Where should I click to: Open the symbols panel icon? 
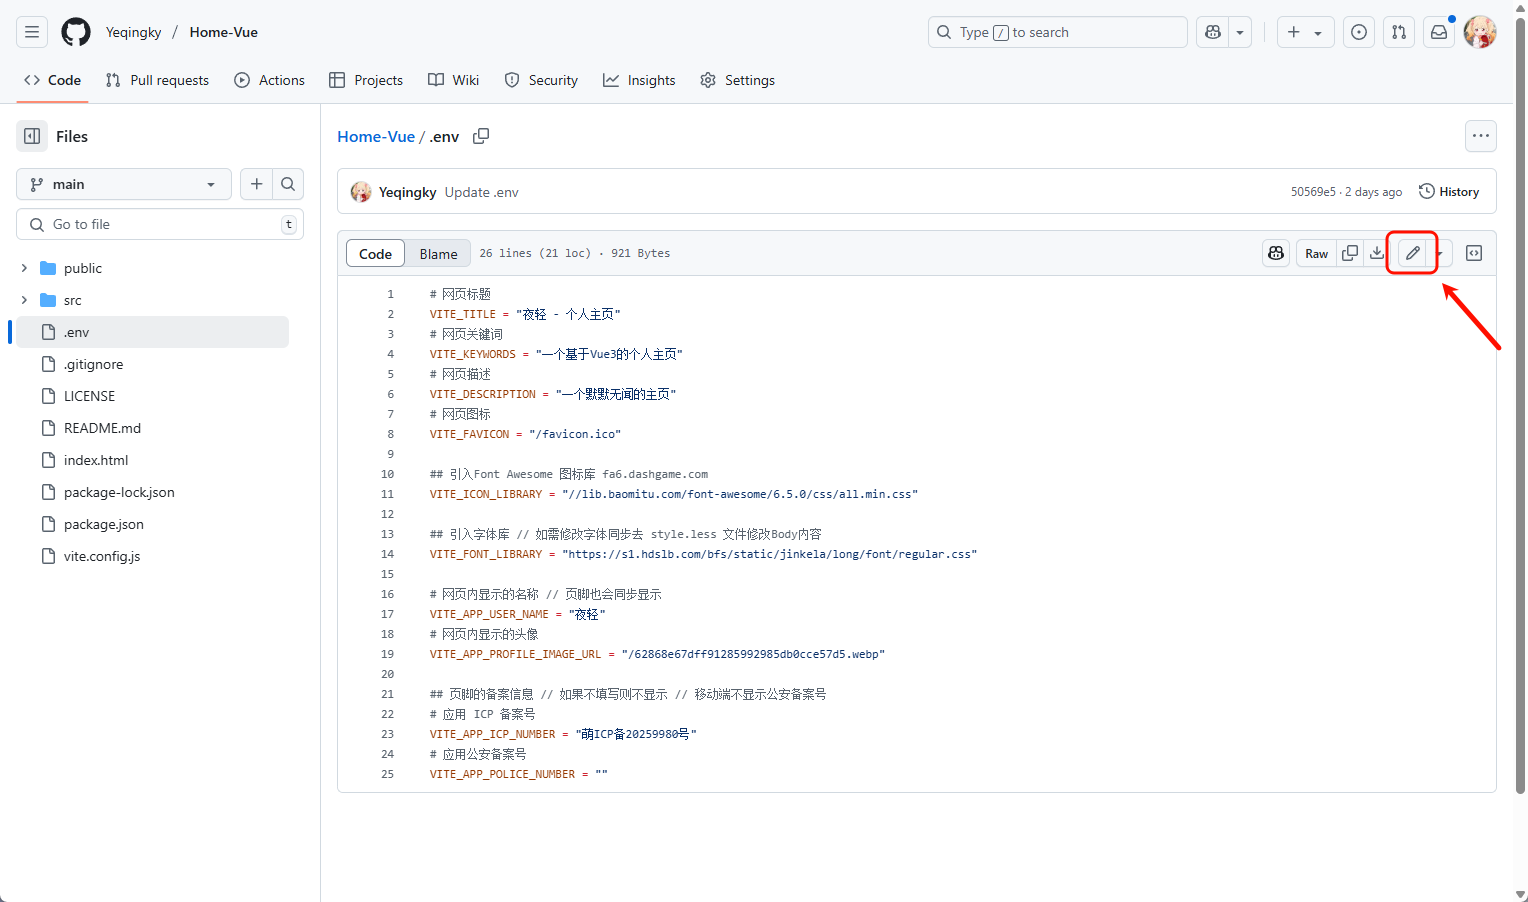coord(1474,254)
